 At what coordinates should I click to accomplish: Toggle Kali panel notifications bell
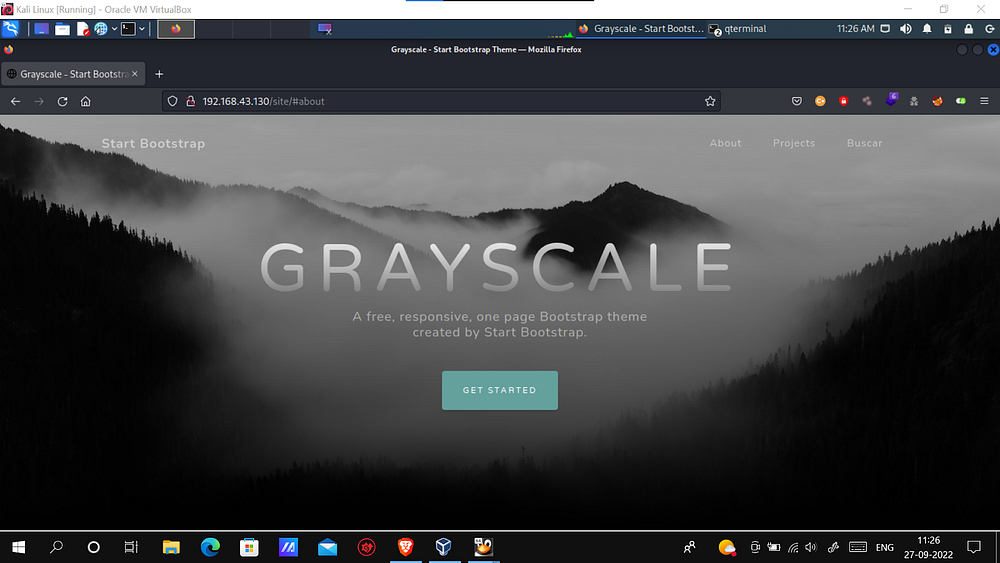[927, 29]
